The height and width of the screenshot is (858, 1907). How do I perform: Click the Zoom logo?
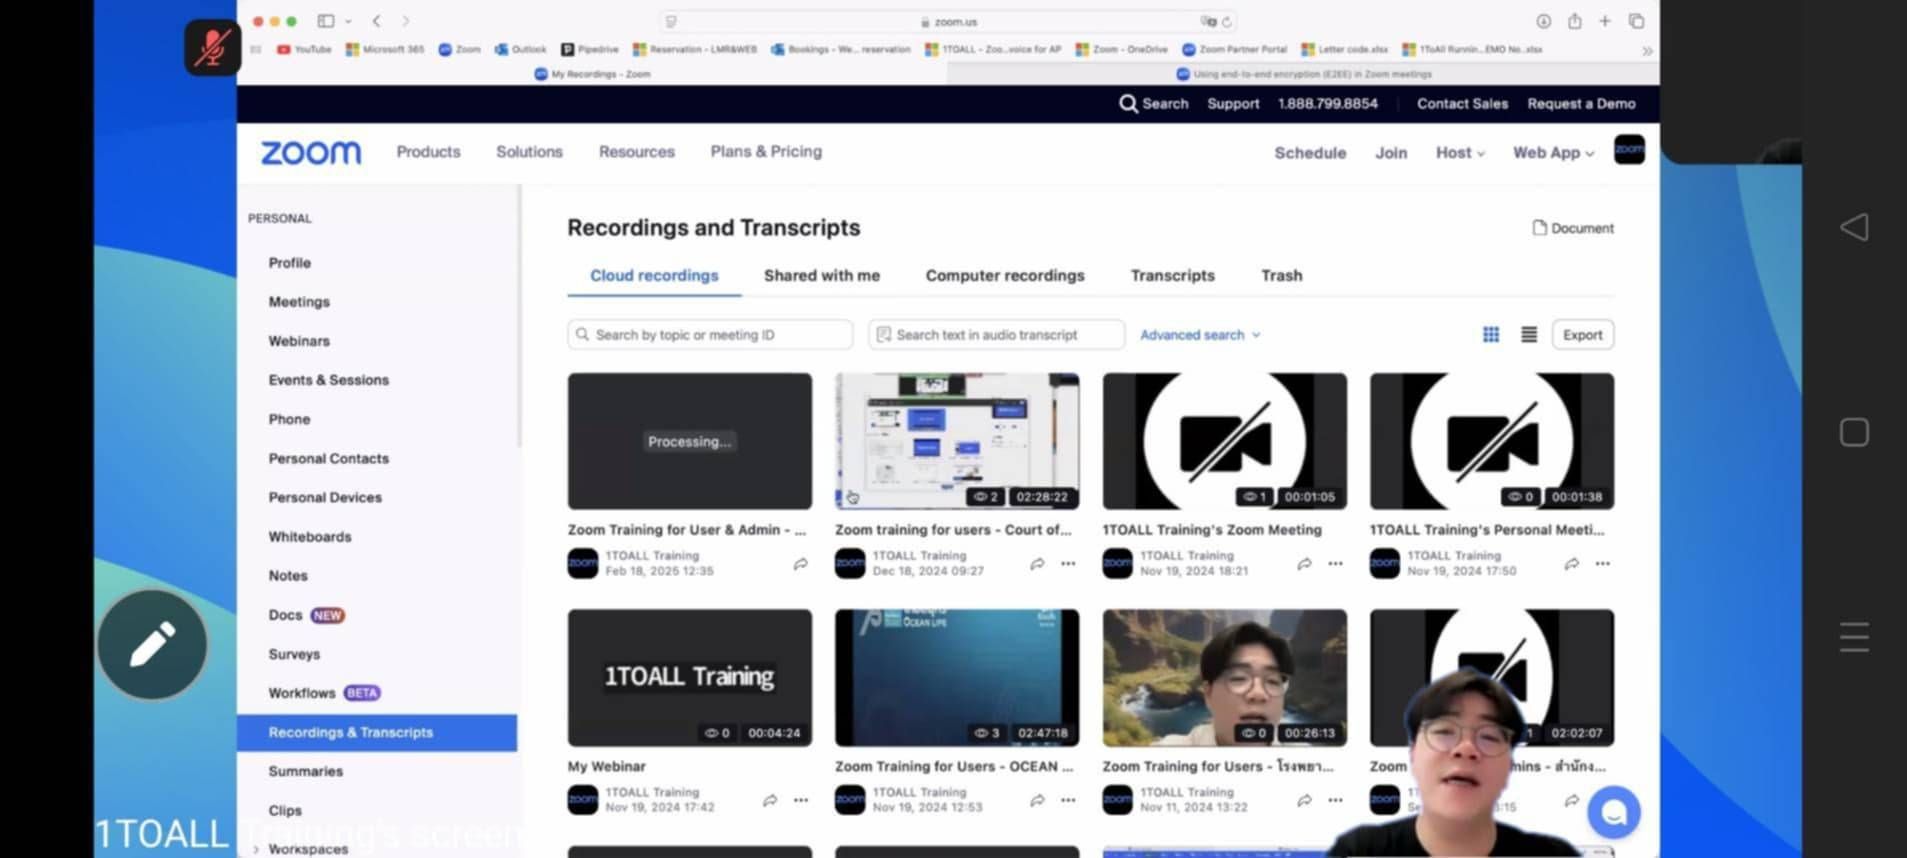coord(311,152)
